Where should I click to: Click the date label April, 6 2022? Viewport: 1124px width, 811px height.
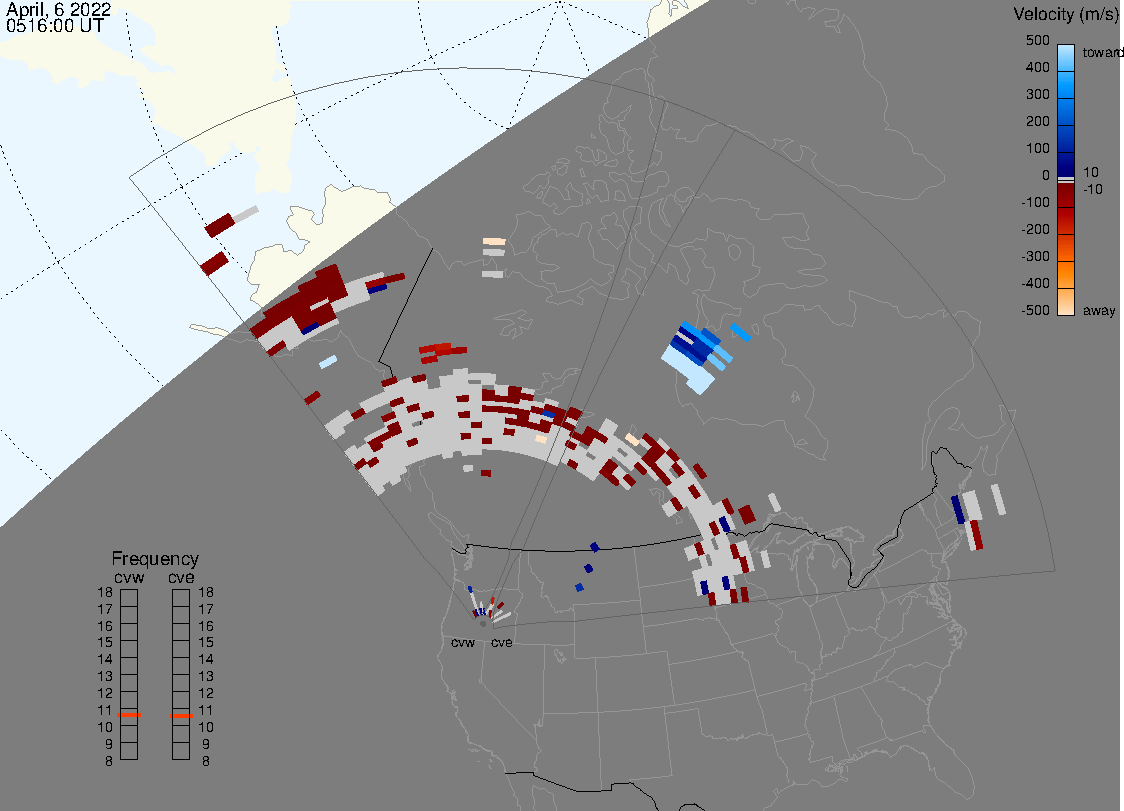(x=58, y=9)
